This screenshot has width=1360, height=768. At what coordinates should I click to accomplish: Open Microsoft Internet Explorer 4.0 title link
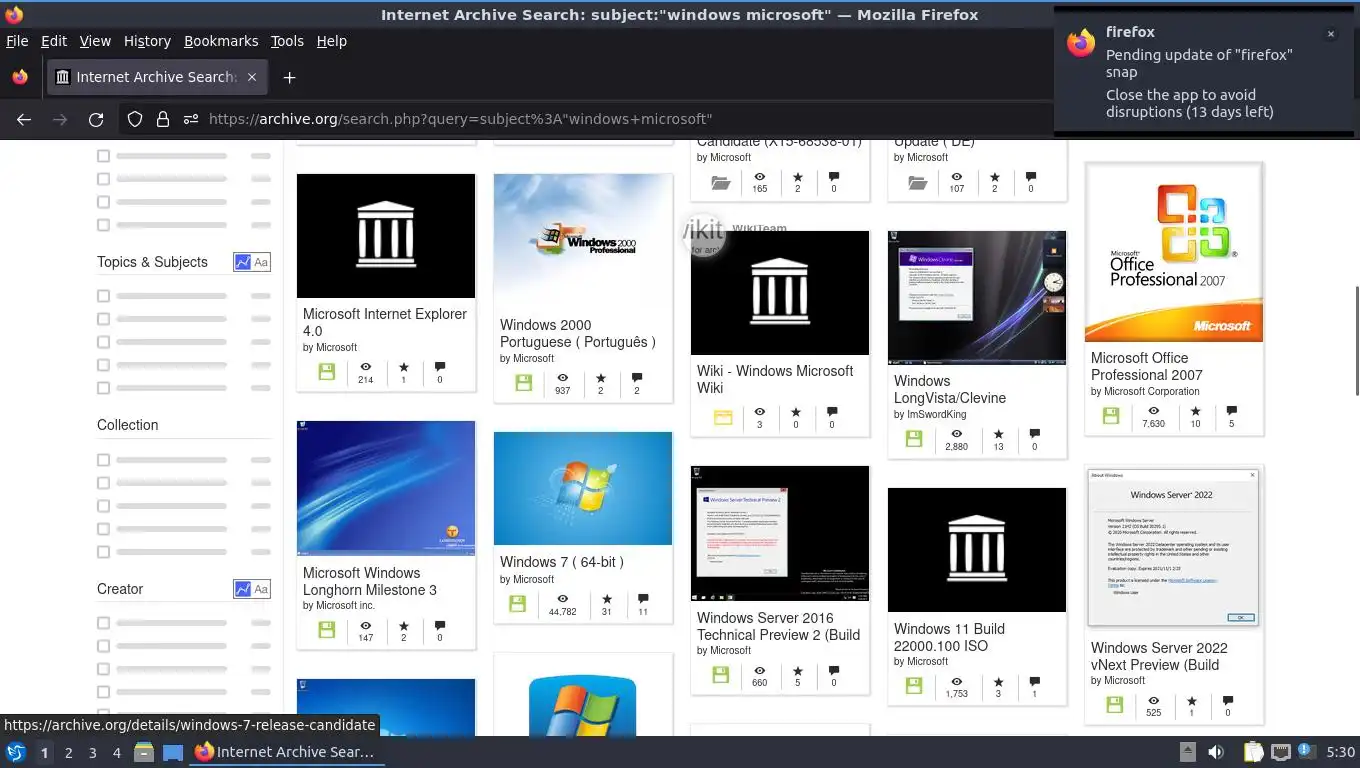pyautogui.click(x=385, y=322)
